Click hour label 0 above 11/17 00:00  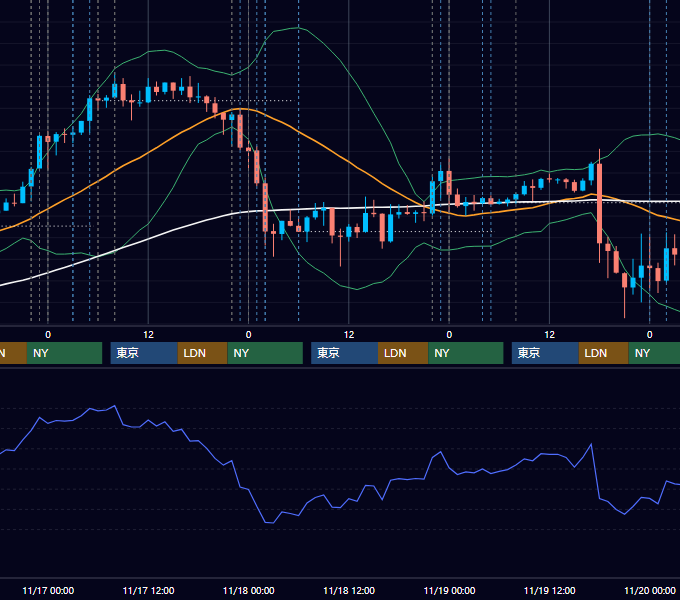pyautogui.click(x=48, y=335)
